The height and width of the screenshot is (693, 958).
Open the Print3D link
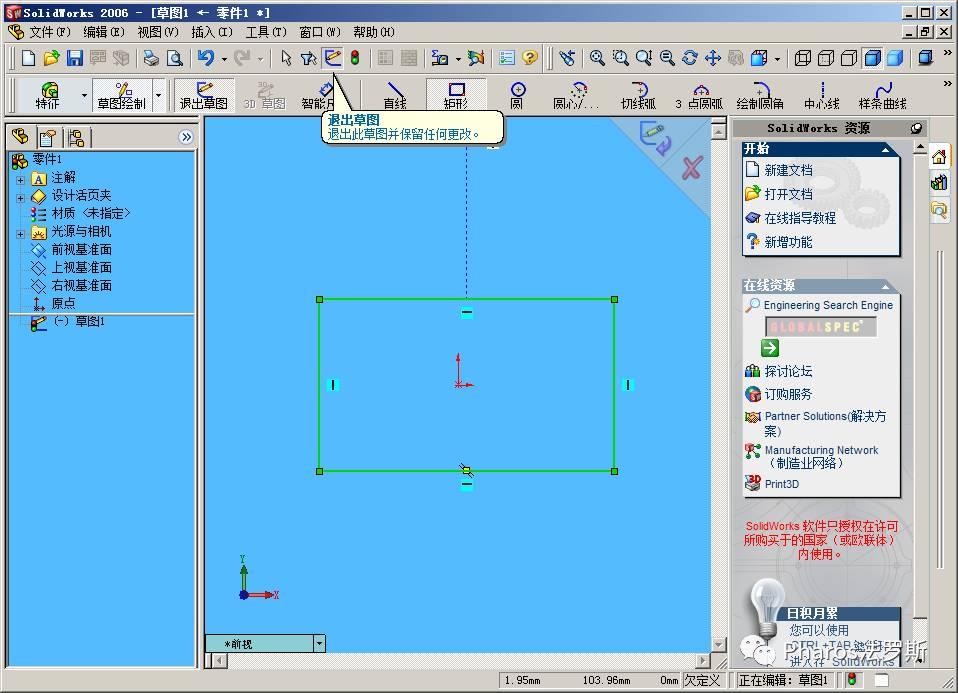coord(781,484)
